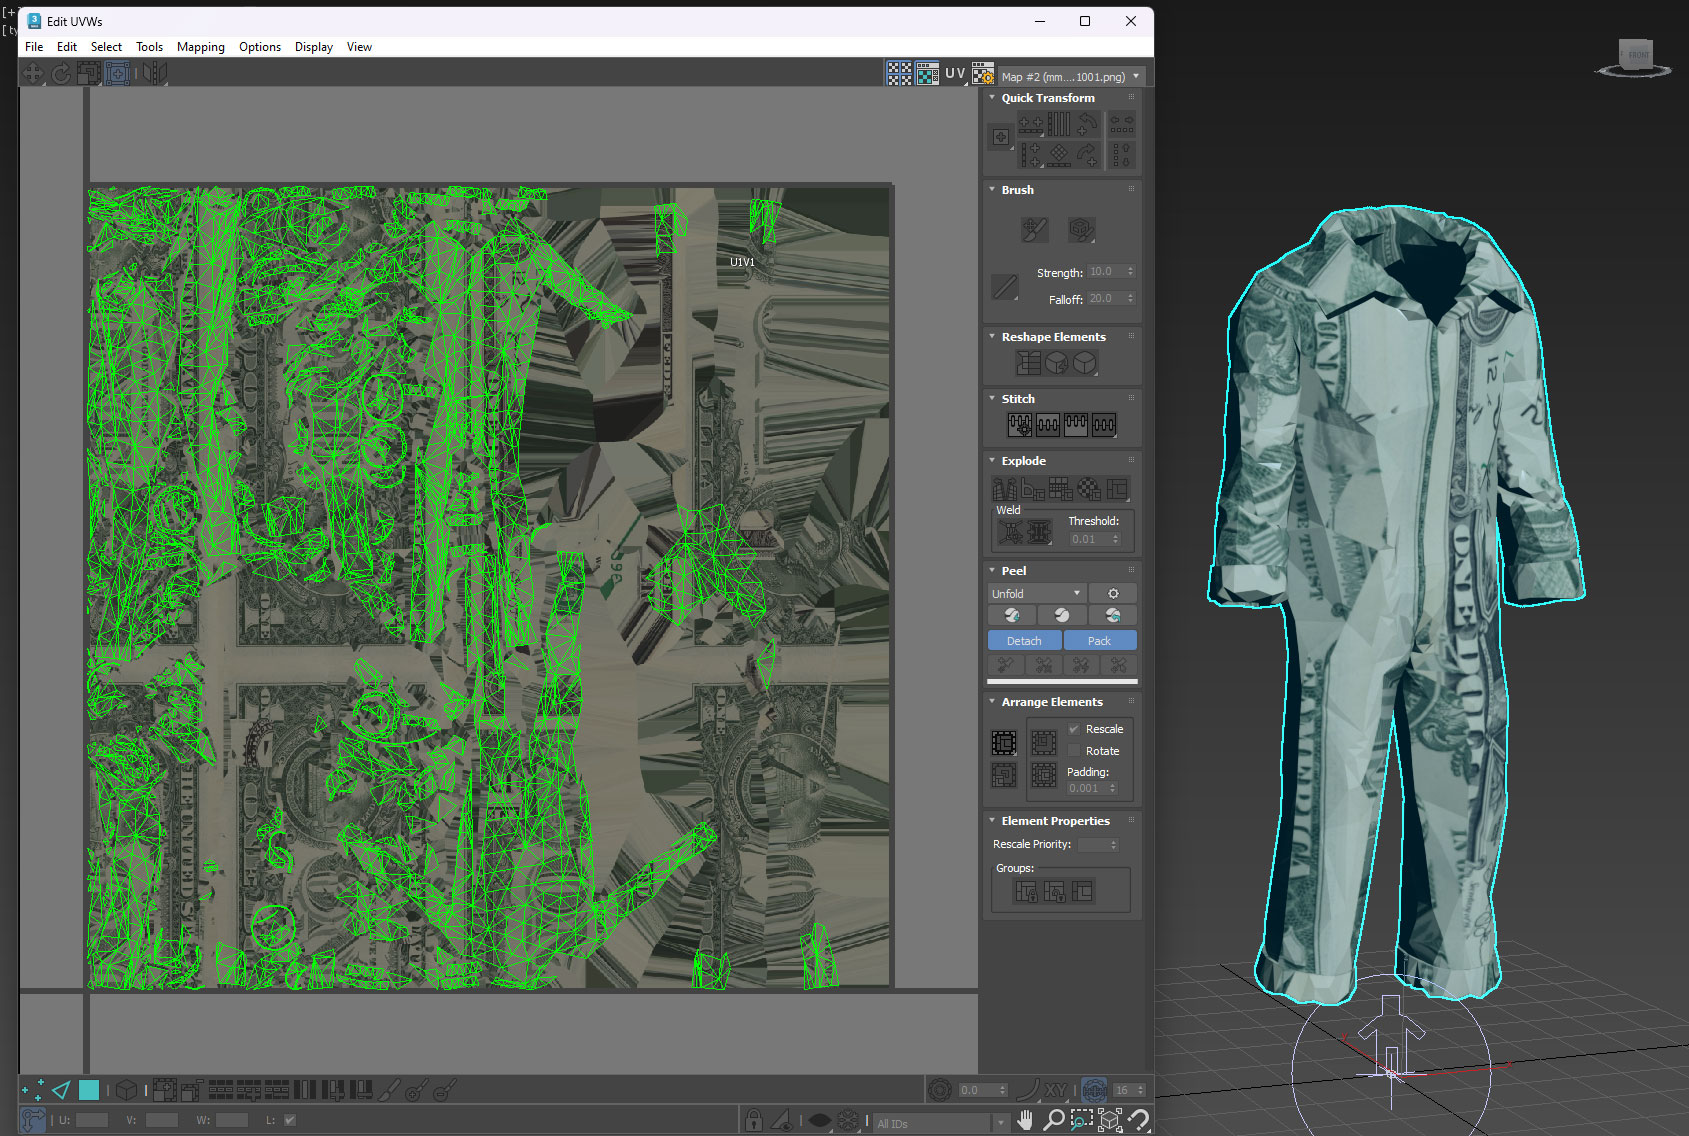Open the Edit menu
Screen dimensions: 1689x1136
(x=67, y=47)
